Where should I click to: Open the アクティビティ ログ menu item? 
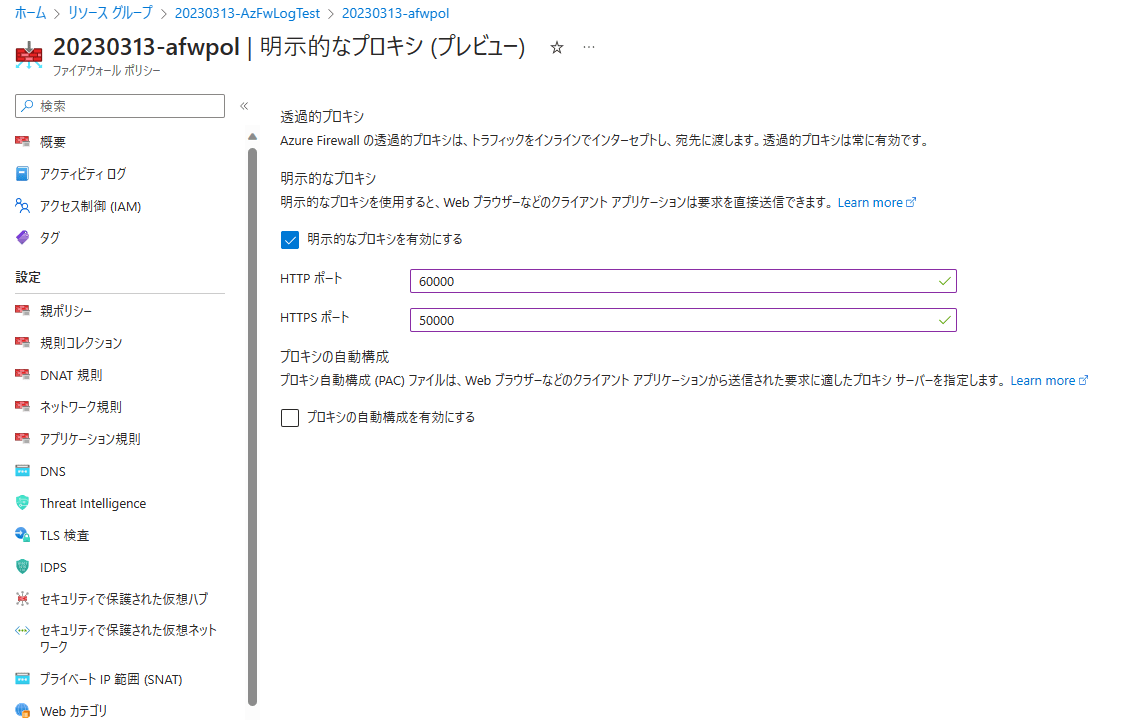[x=83, y=174]
